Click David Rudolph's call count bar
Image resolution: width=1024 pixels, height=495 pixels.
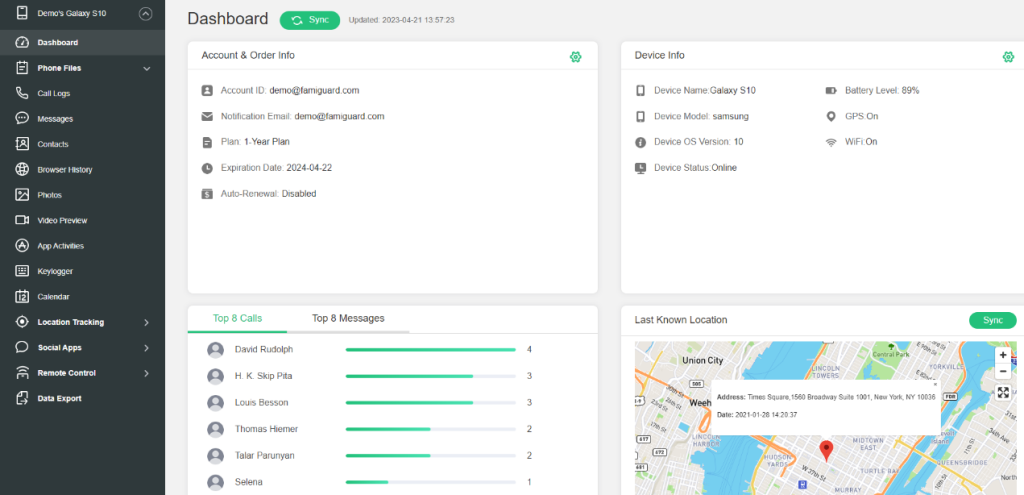coord(430,350)
